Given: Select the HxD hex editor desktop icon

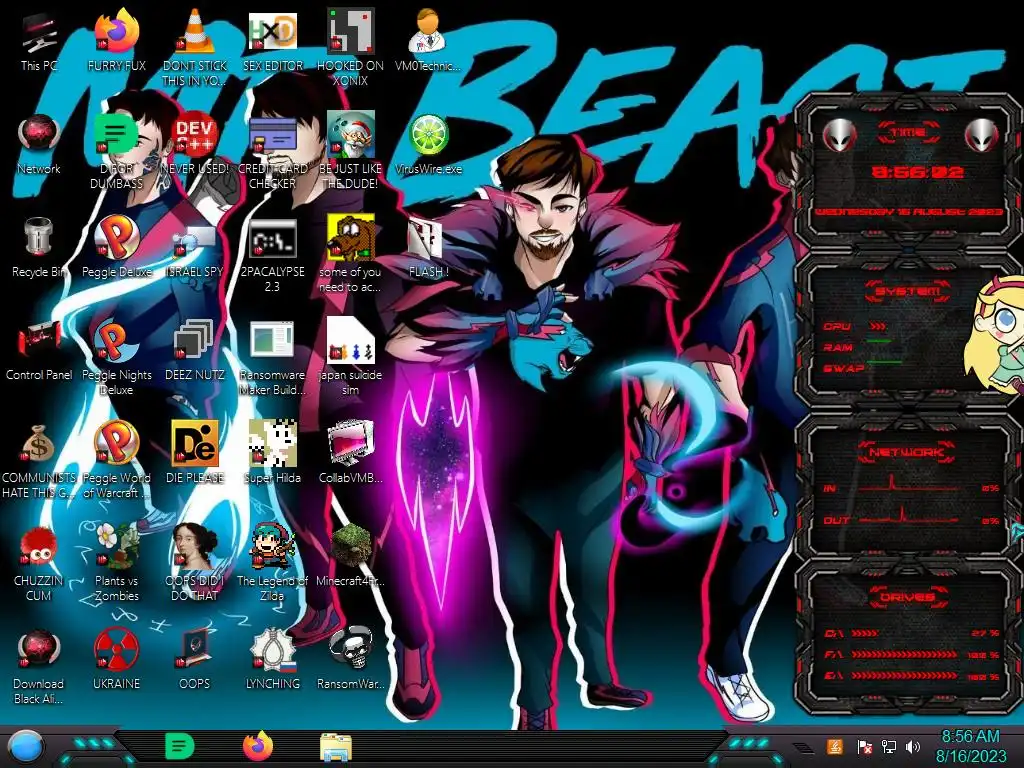Looking at the screenshot, I should tap(272, 42).
